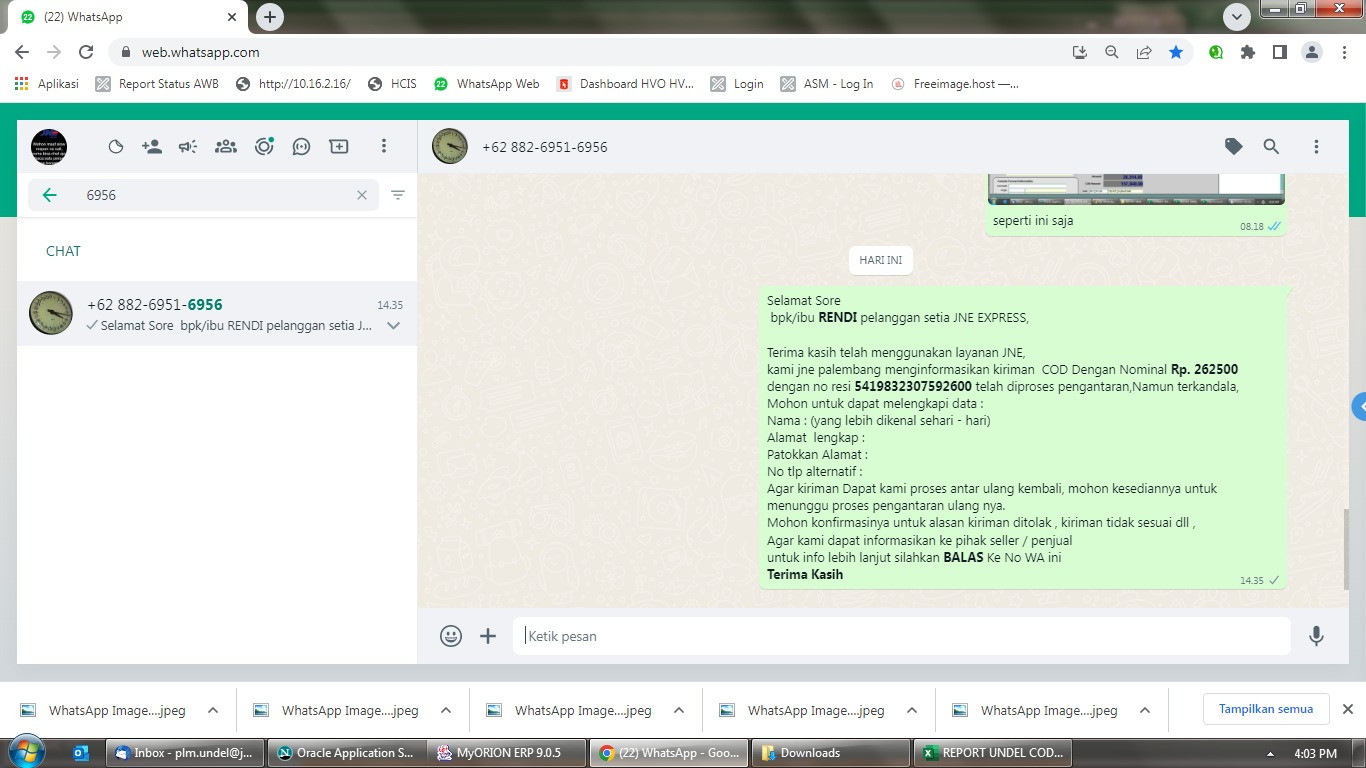Open the Extensions puzzle icon
This screenshot has width=1366, height=768.
coord(1248,52)
